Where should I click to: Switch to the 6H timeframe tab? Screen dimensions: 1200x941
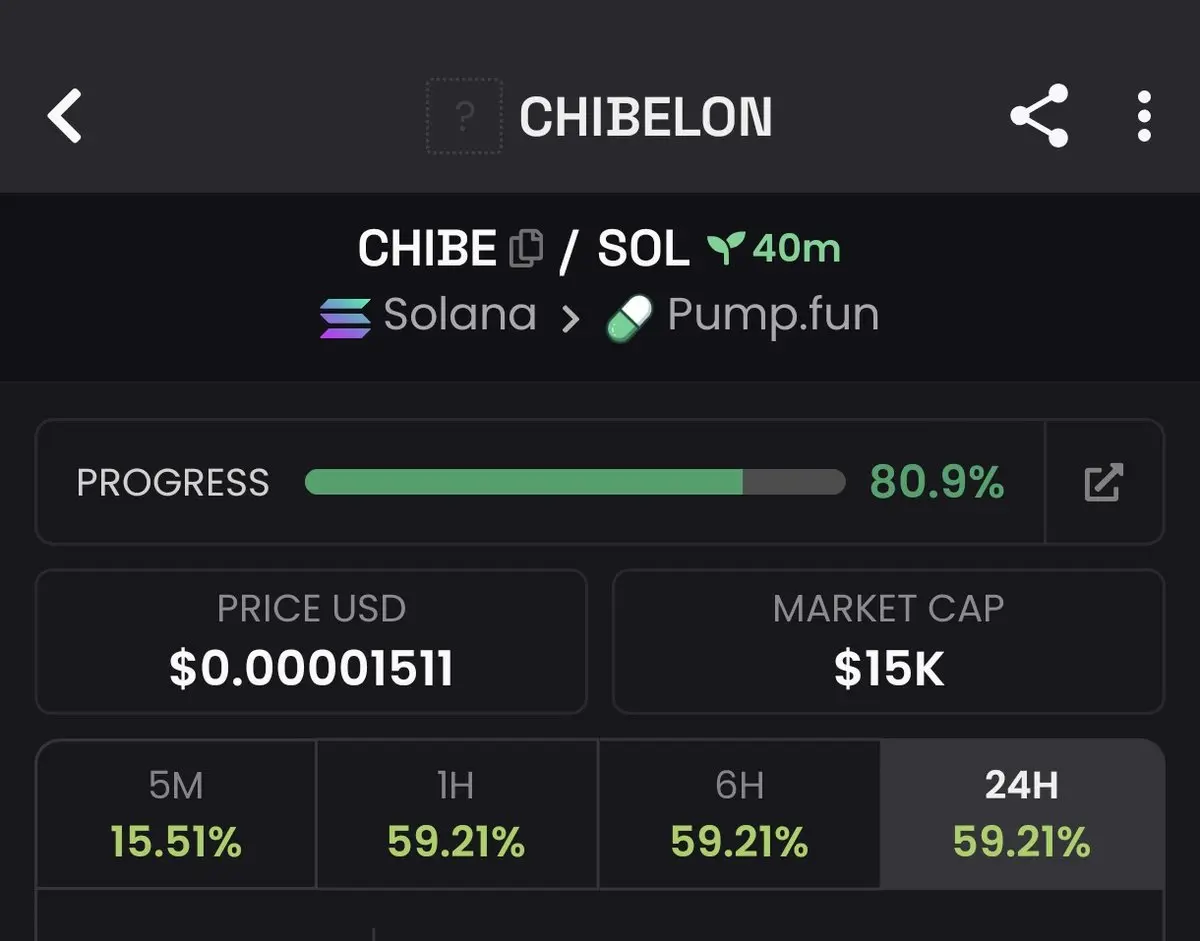[x=739, y=814]
